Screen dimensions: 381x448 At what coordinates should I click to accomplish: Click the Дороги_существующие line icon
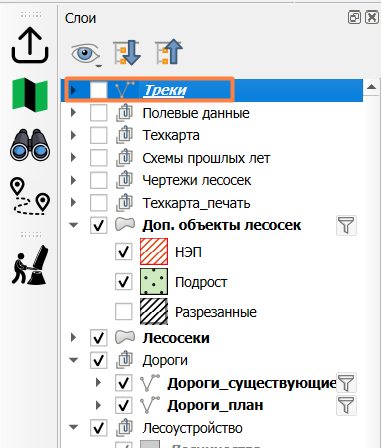(150, 383)
